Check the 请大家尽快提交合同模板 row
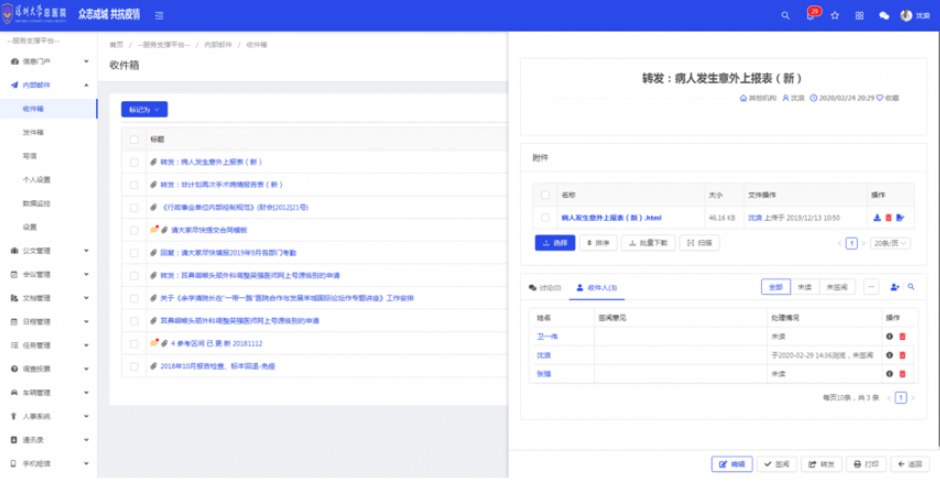 click(134, 230)
